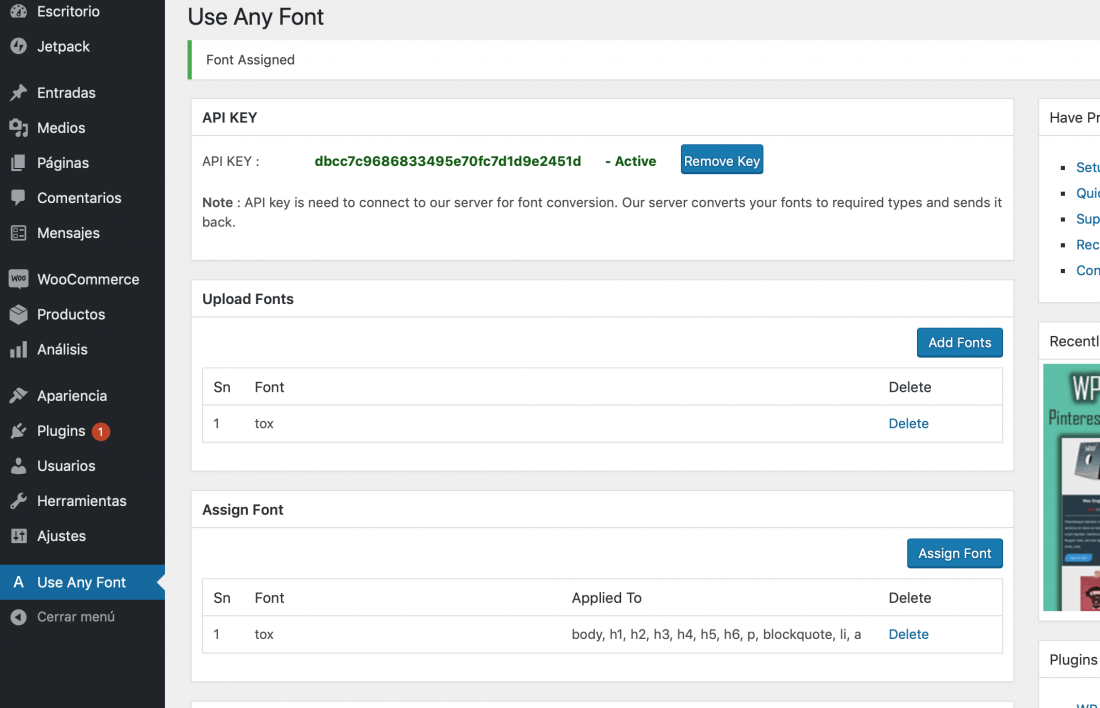This screenshot has width=1100, height=708.
Task: Collapse sidebar via Cerrar menú text
Action: [76, 617]
